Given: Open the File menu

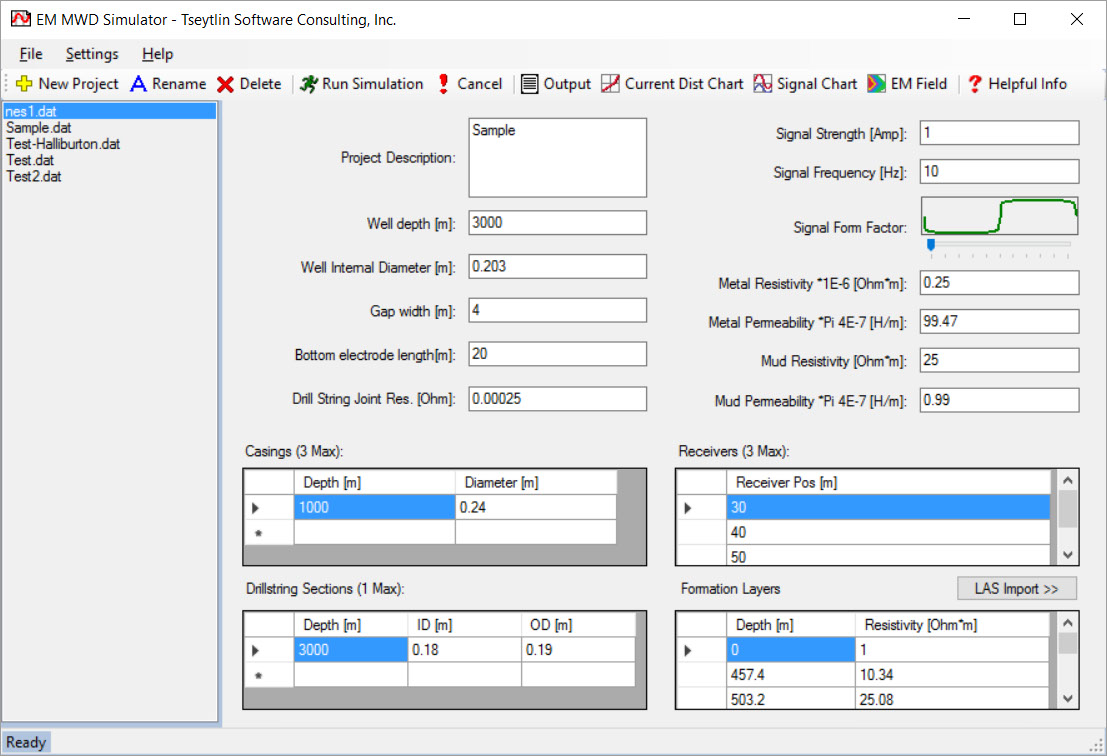Looking at the screenshot, I should pyautogui.click(x=30, y=54).
